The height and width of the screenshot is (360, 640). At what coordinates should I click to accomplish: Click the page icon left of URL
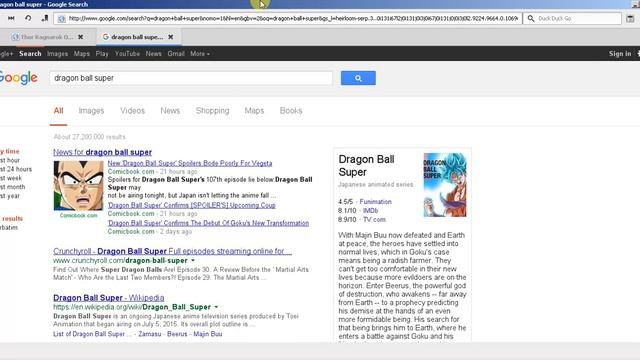click(61, 19)
